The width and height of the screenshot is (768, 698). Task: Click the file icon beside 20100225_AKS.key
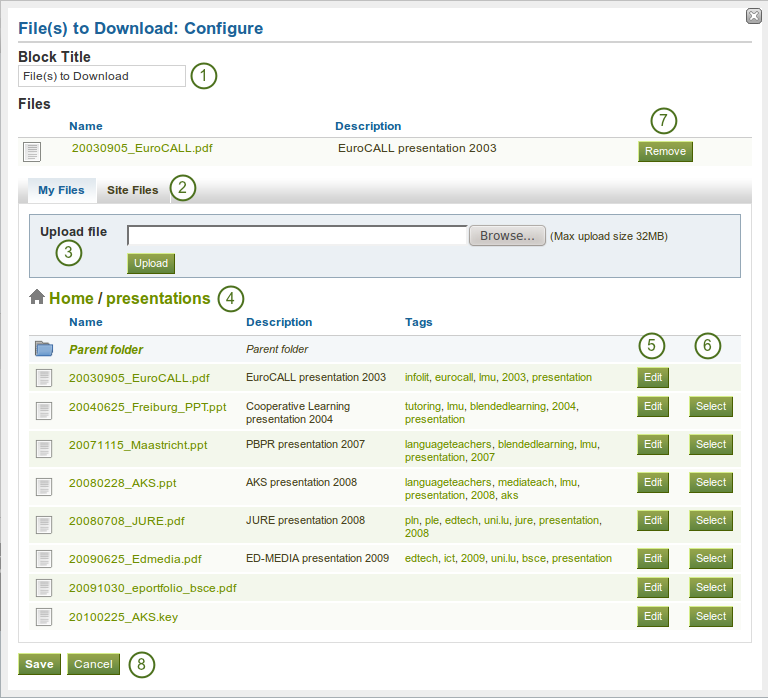(x=43, y=617)
